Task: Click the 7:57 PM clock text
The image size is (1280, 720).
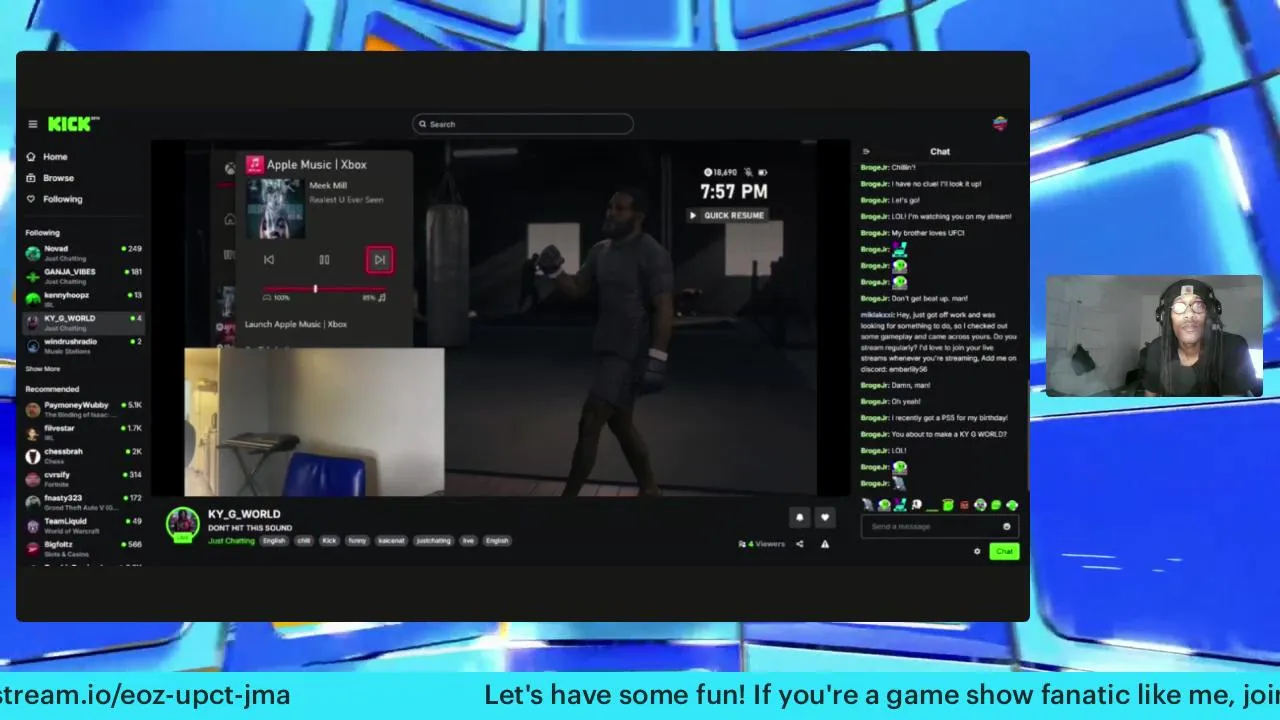Action: [734, 192]
